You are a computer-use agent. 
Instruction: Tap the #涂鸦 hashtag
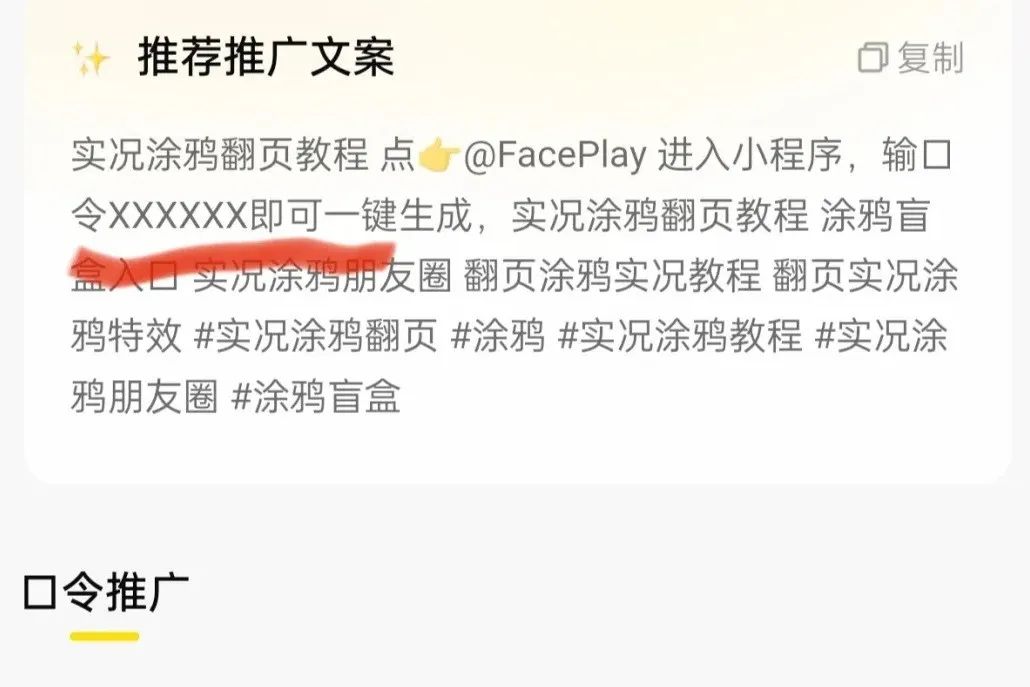498,336
